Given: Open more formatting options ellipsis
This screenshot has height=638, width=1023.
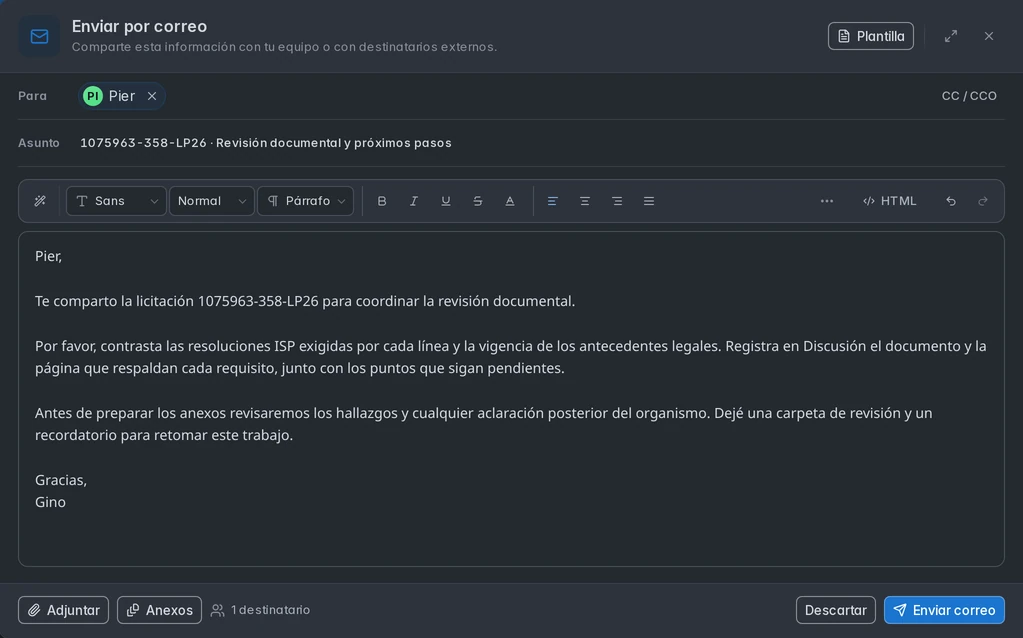Looking at the screenshot, I should coord(827,201).
